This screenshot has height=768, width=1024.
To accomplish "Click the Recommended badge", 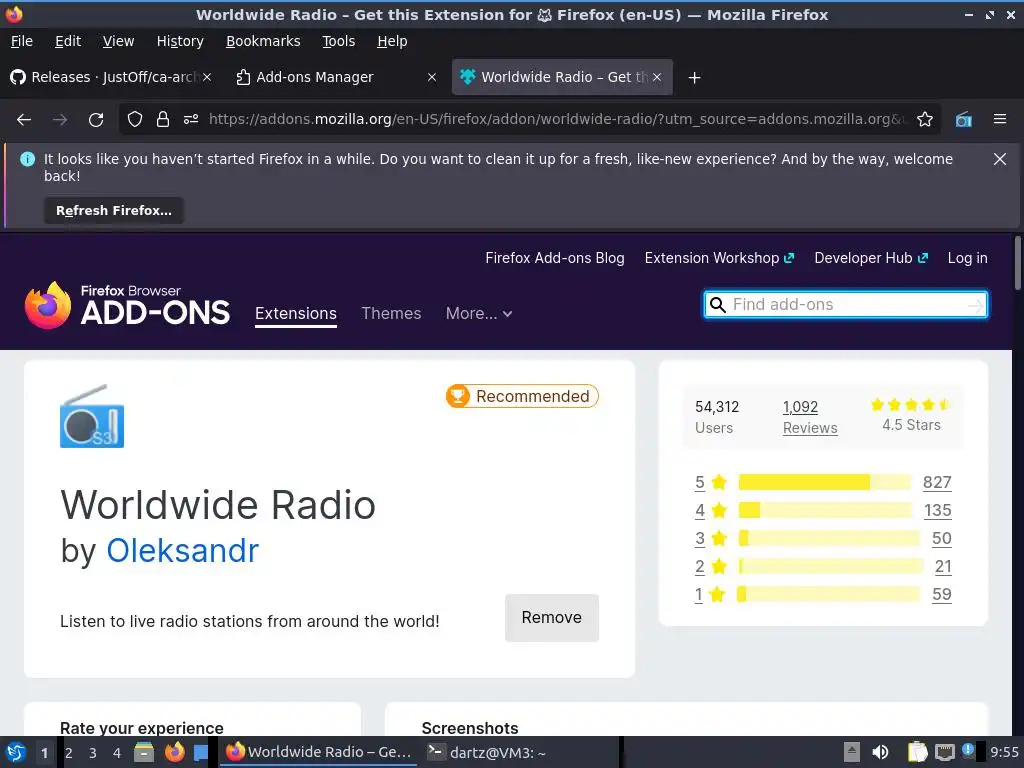I will point(522,396).
